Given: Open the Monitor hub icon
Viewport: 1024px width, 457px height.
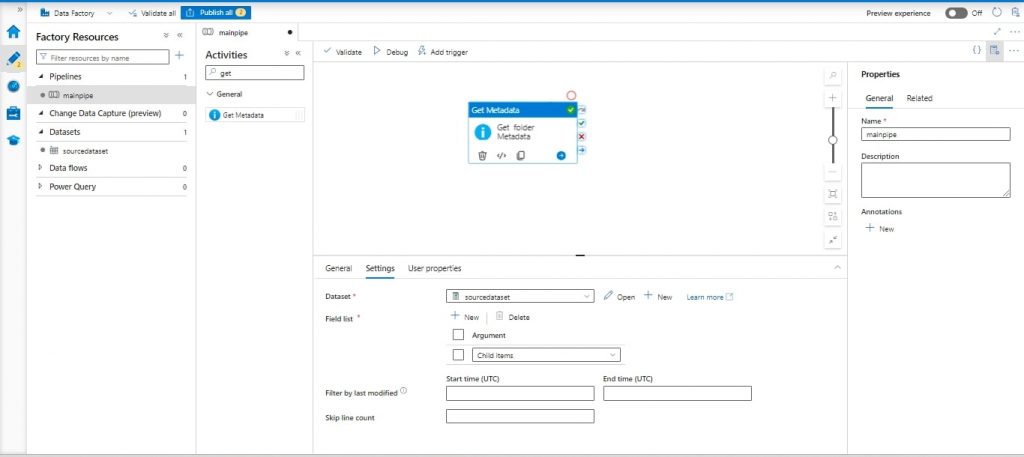Looking at the screenshot, I should point(13,87).
